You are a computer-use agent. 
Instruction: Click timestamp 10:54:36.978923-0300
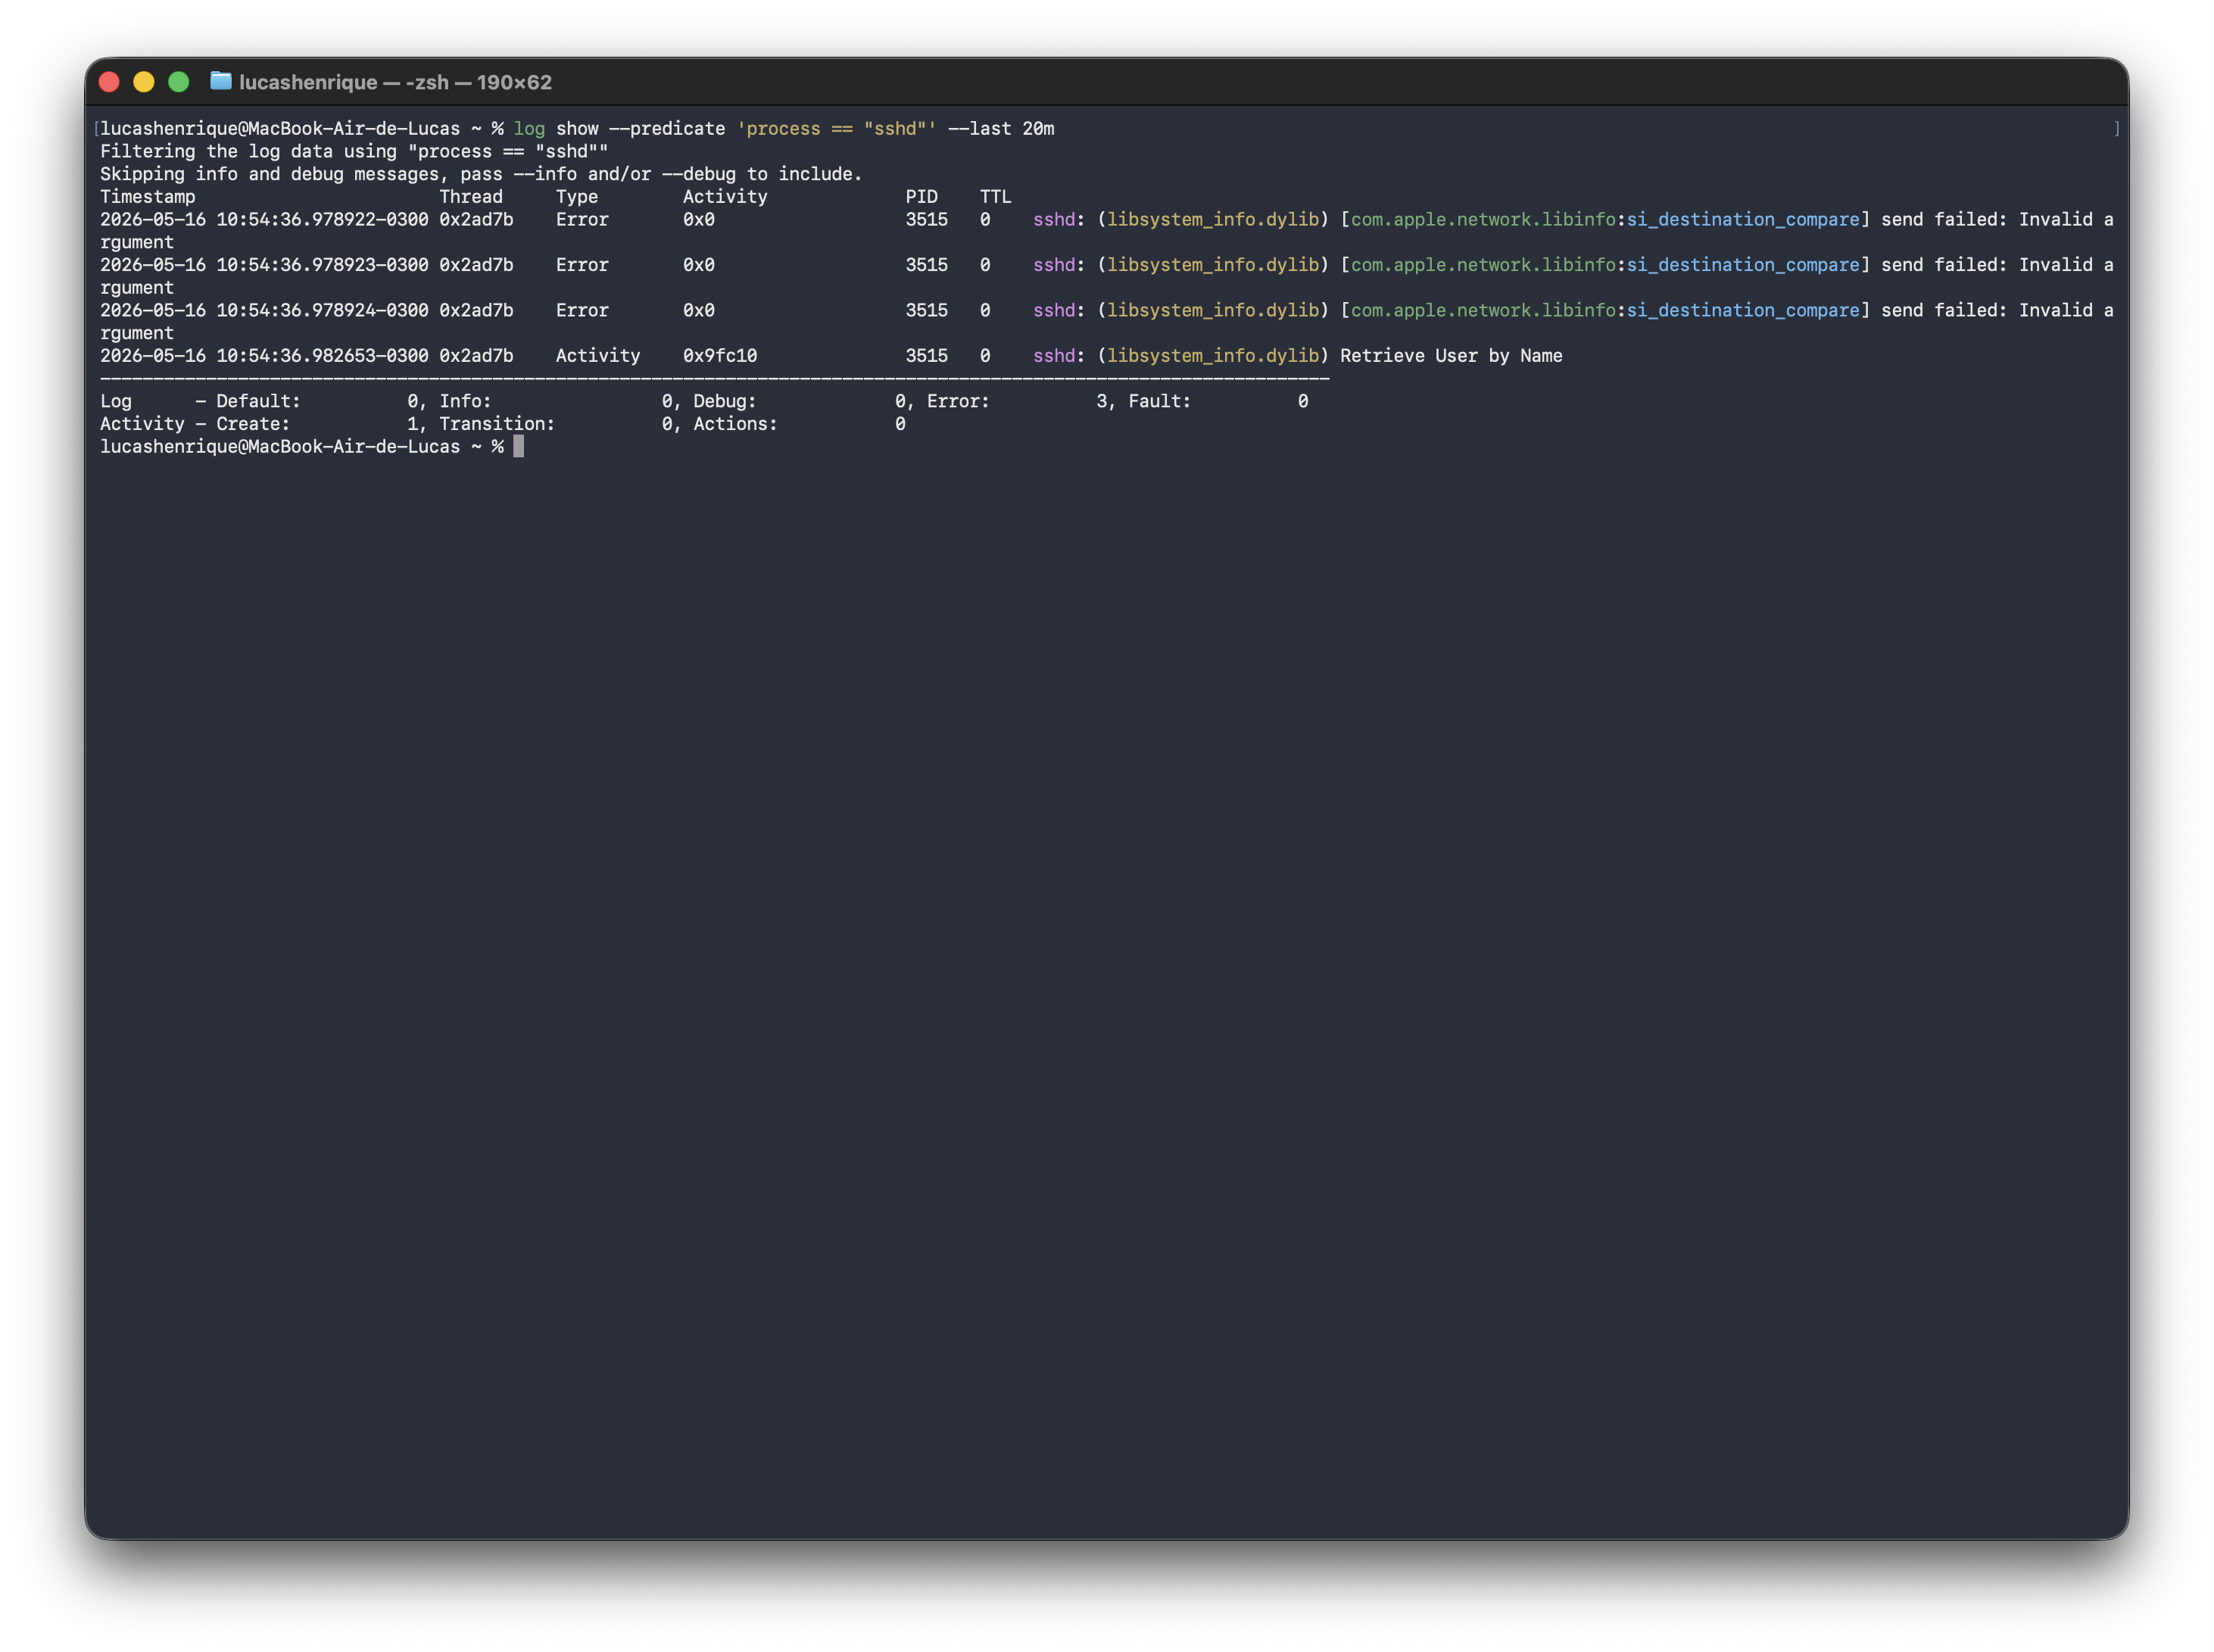(322, 265)
